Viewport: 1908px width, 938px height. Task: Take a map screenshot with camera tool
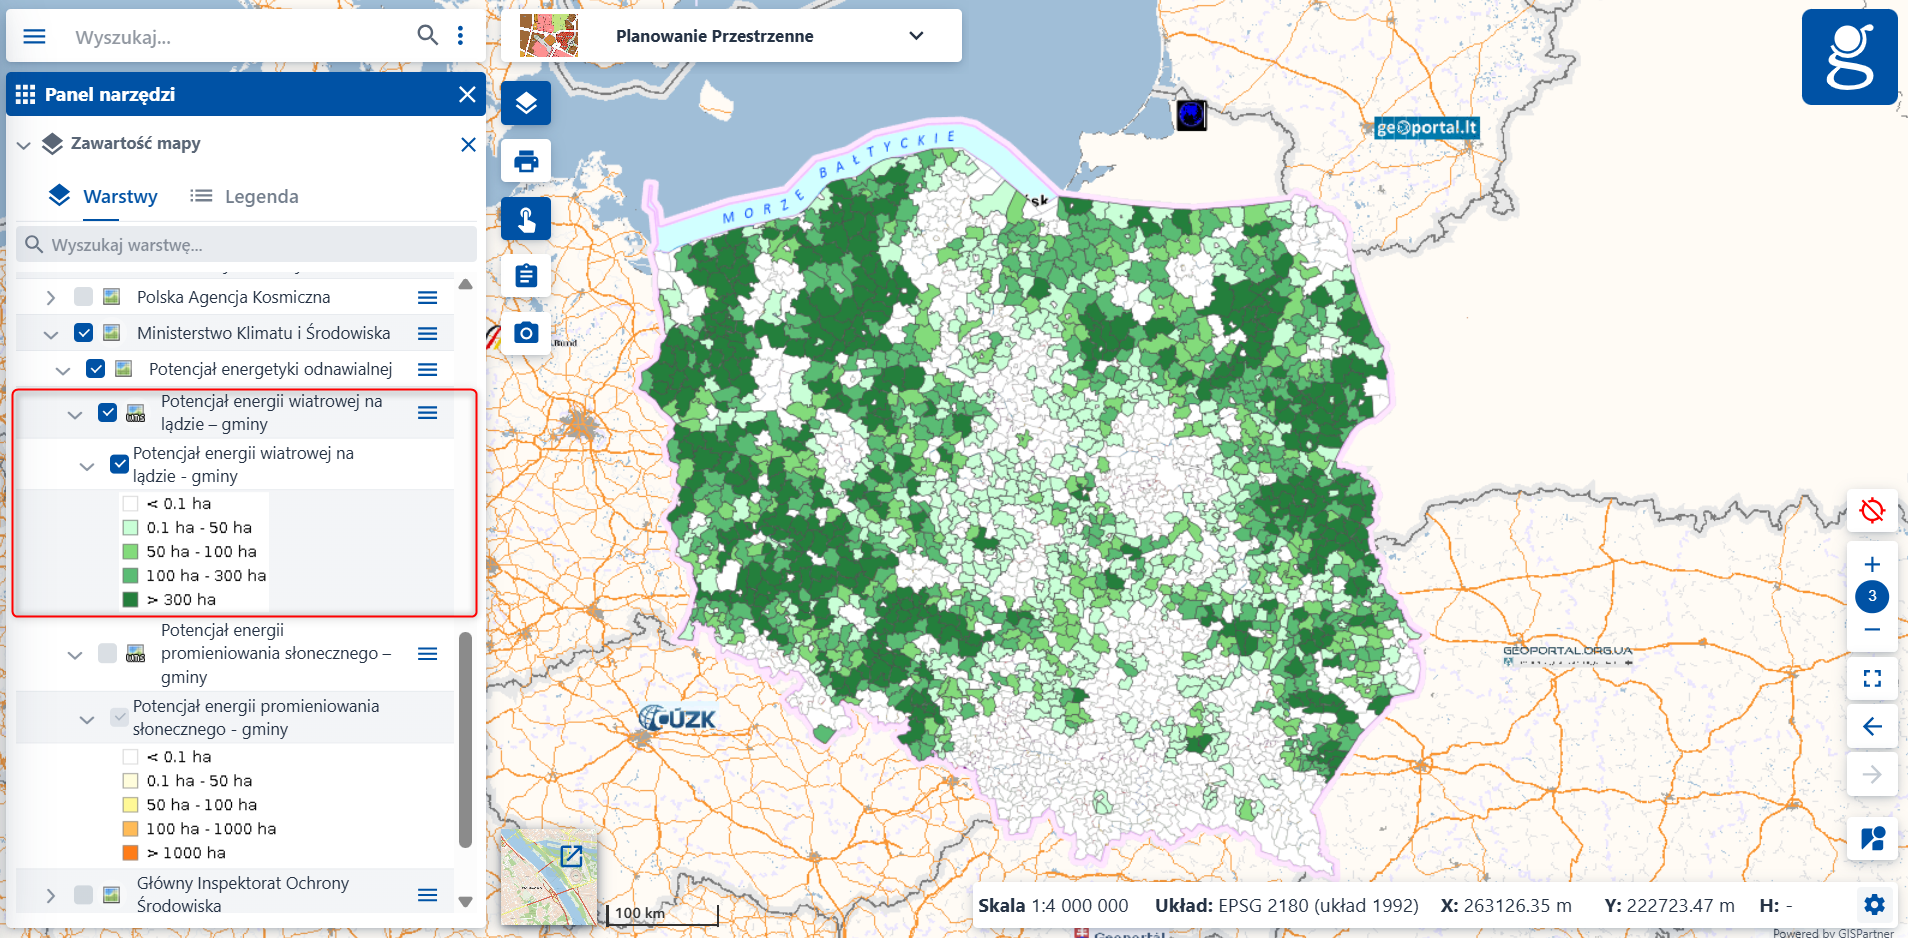point(526,331)
